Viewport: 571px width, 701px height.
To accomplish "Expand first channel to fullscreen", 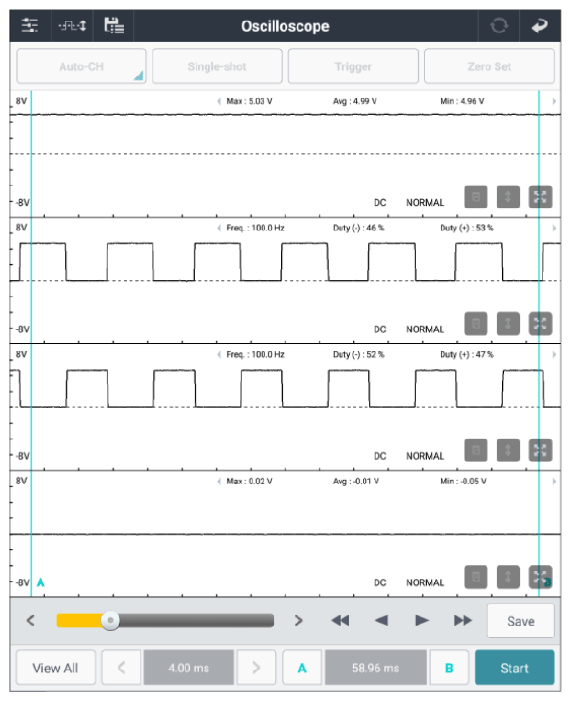I will click(x=540, y=197).
